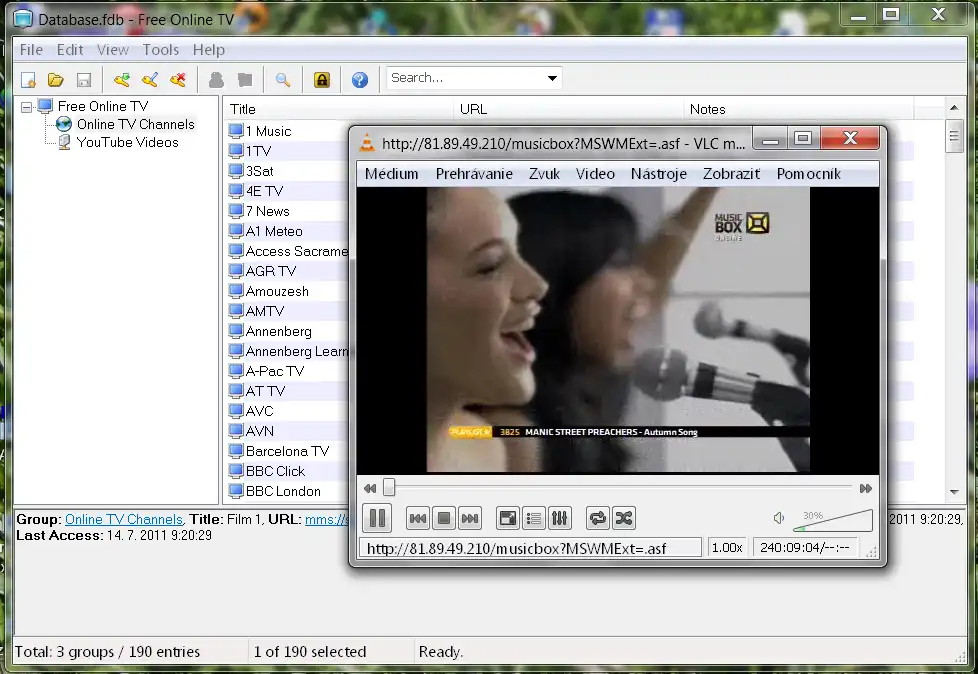
Task: Click list scrollbar up arrow
Action: point(954,108)
